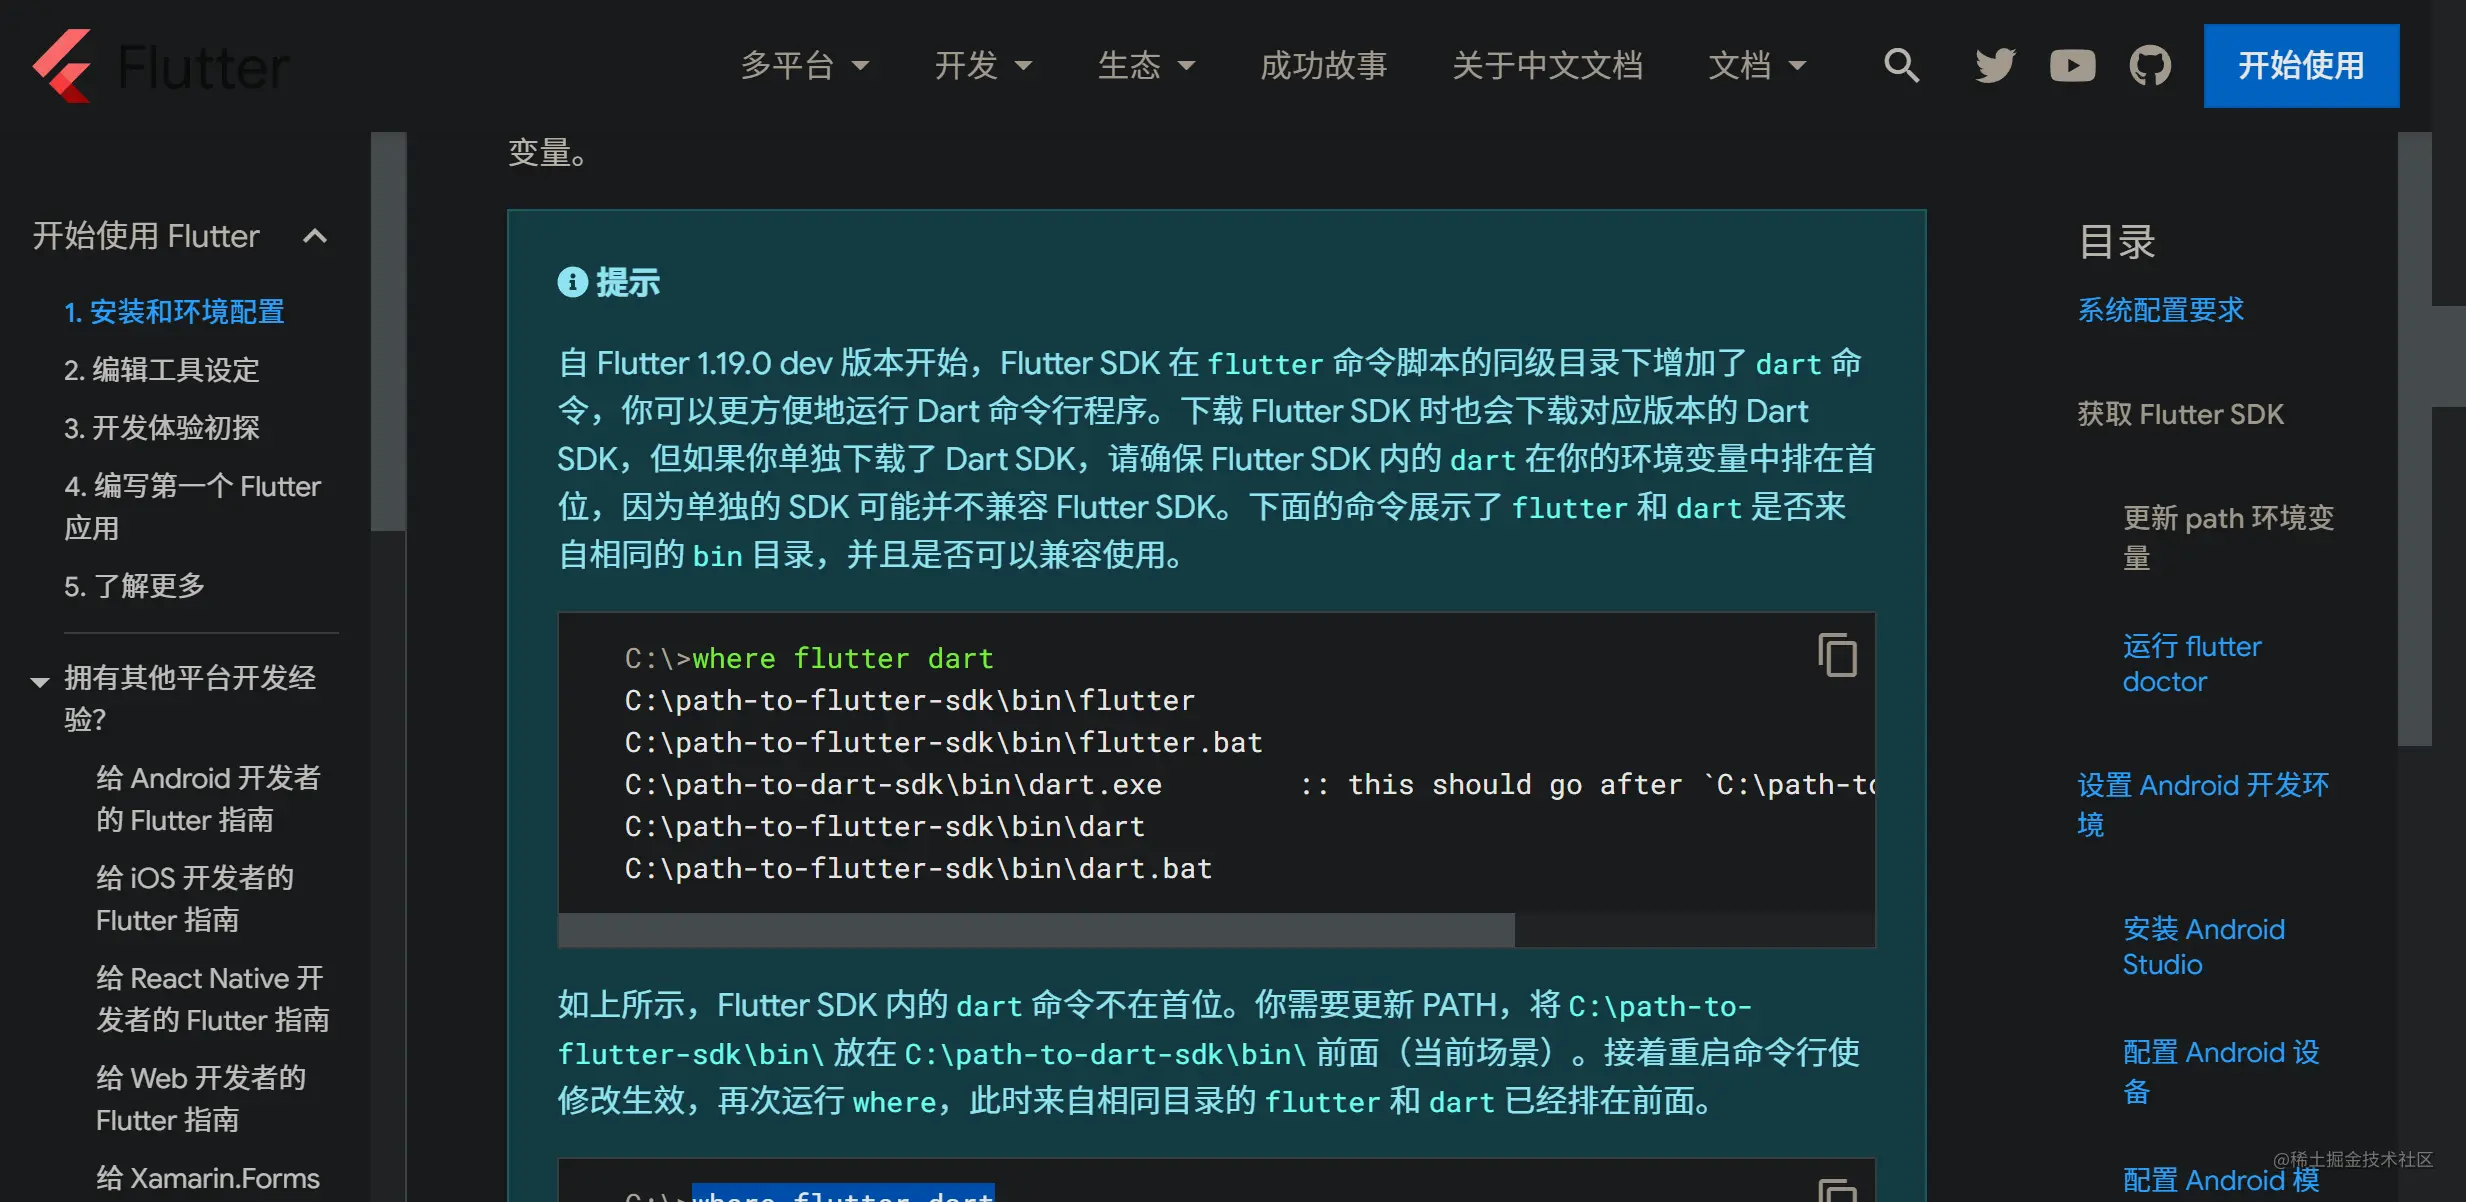Screen dimensions: 2466x1202
Task: Open 关于中文文档 page
Action: coord(1548,65)
